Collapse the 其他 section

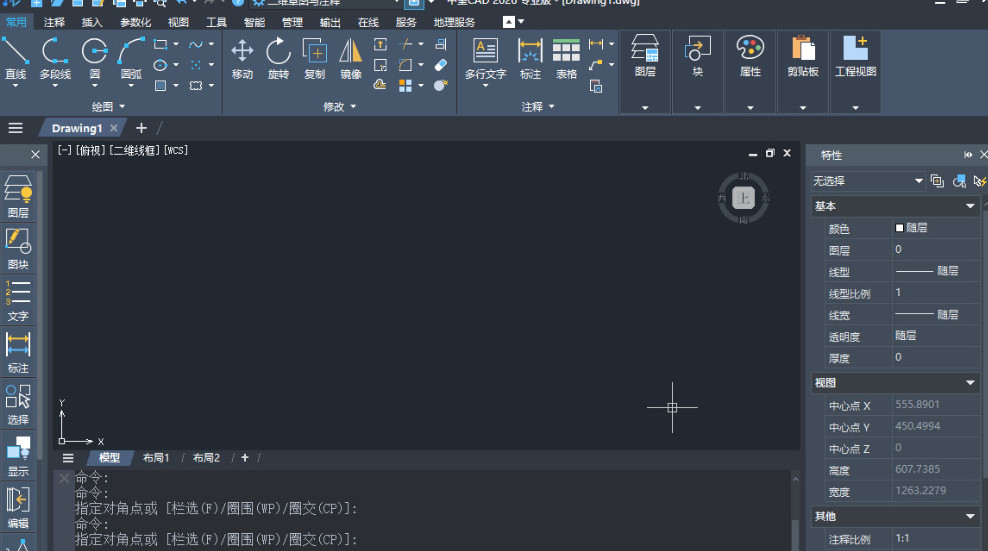970,516
